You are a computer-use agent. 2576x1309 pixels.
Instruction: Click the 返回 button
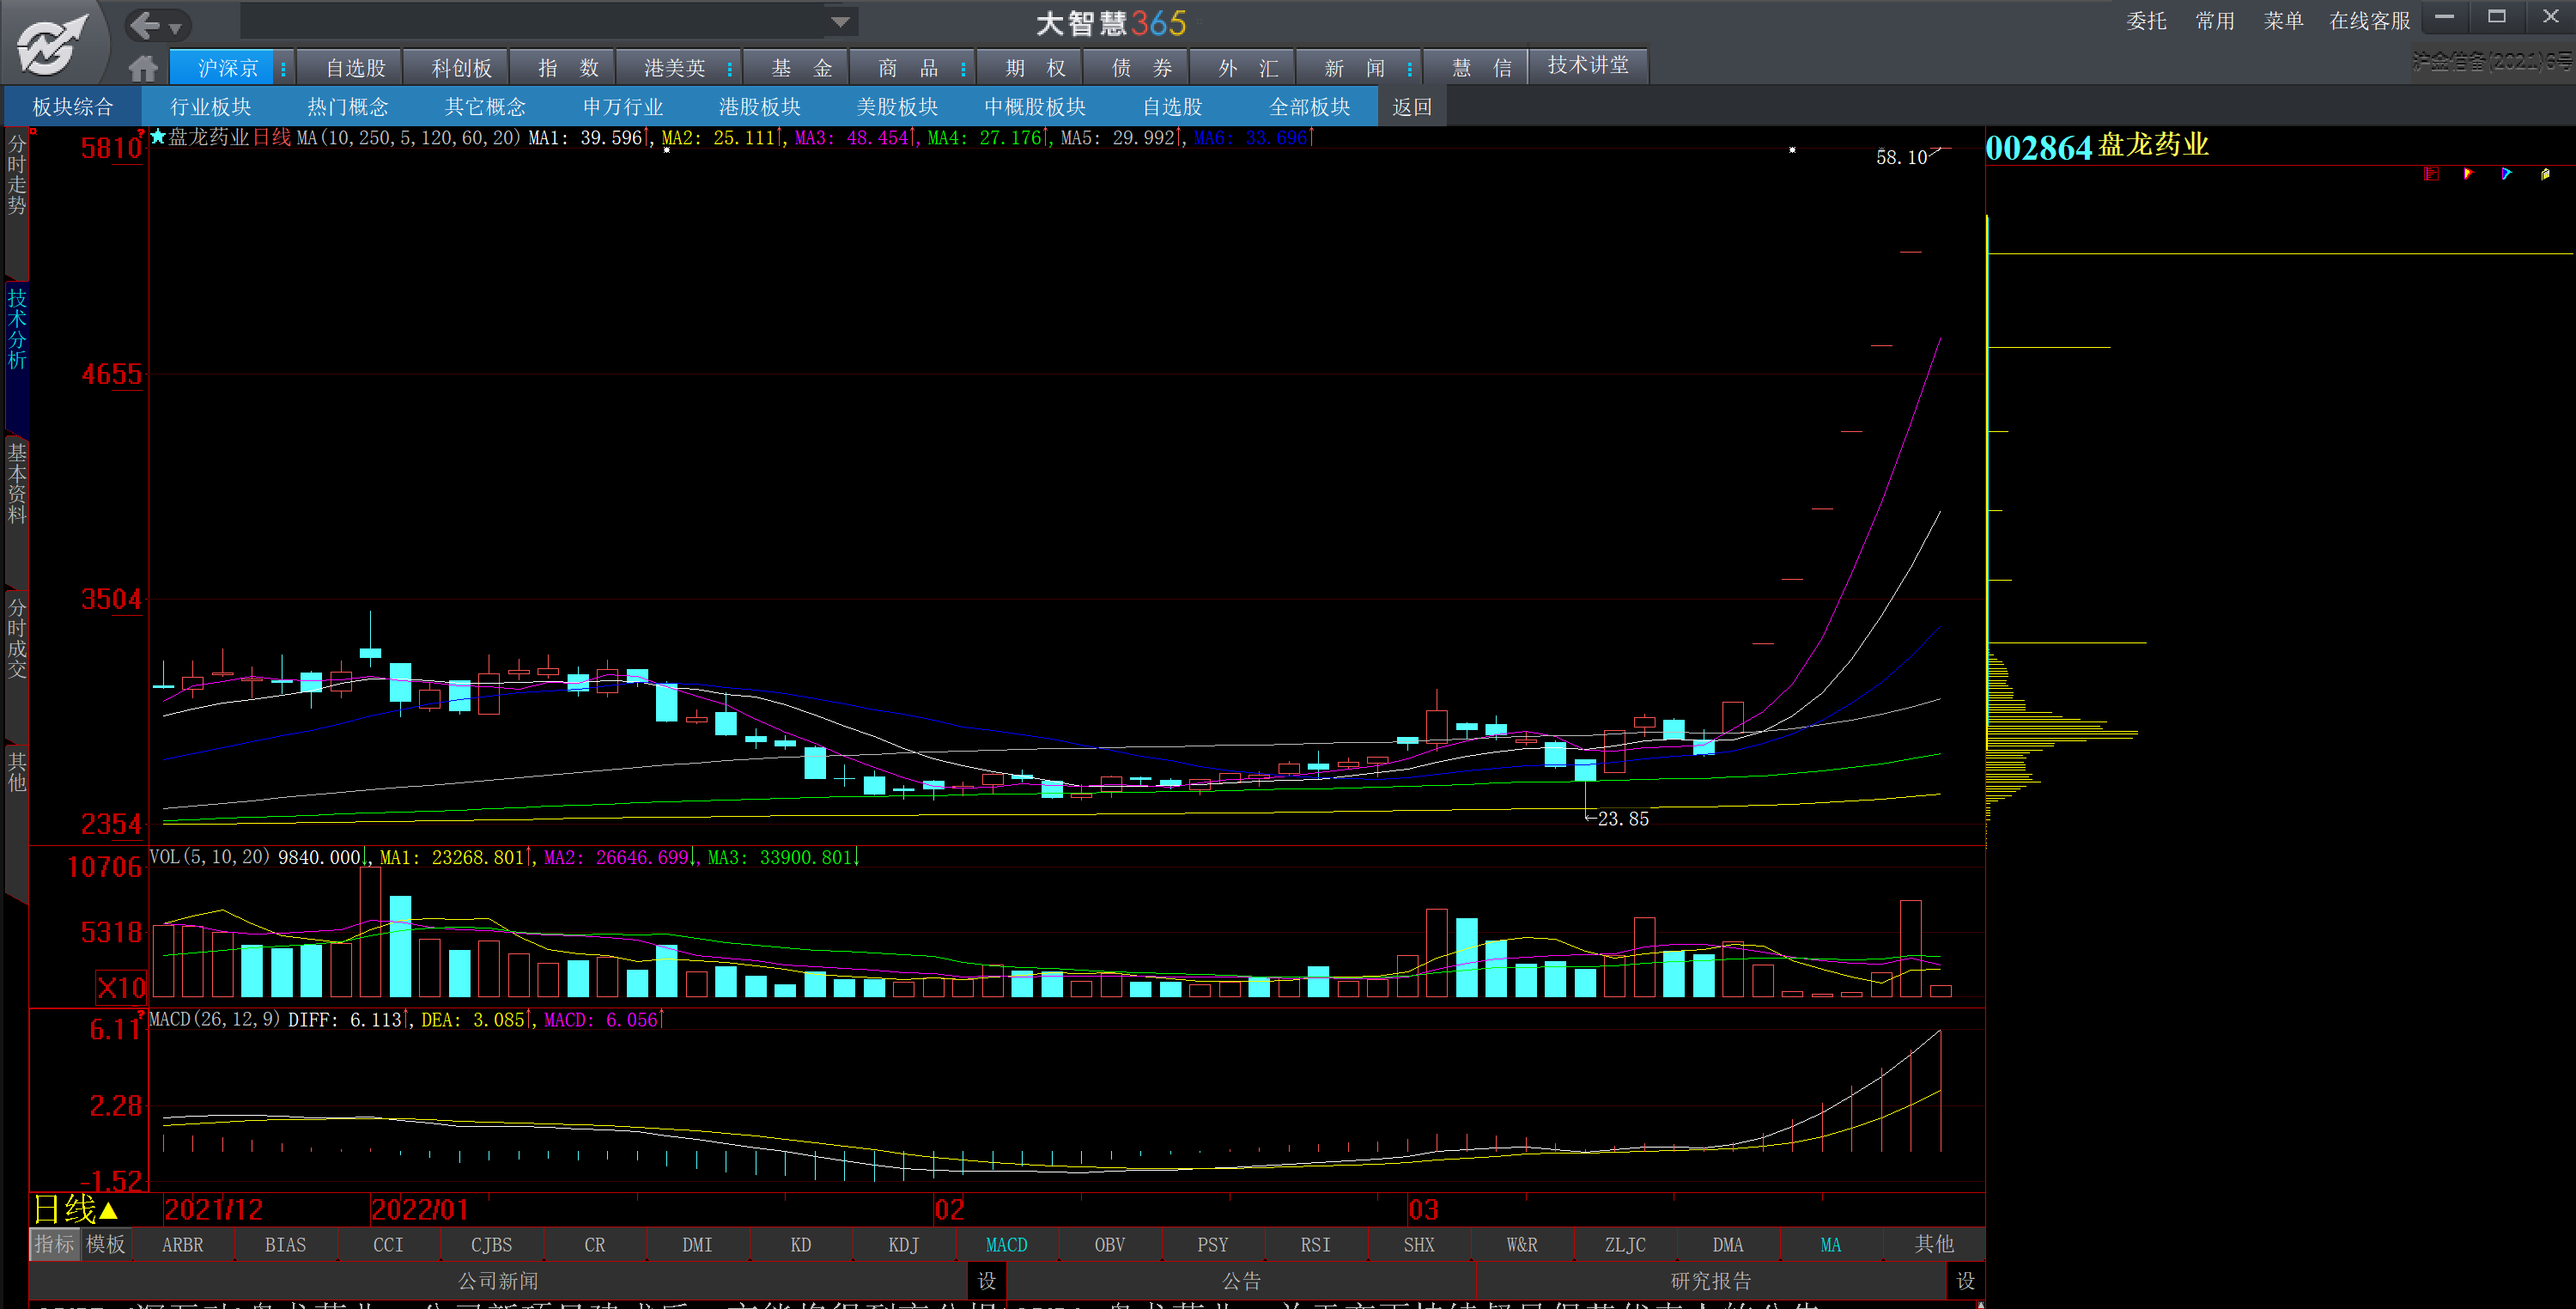(1412, 107)
